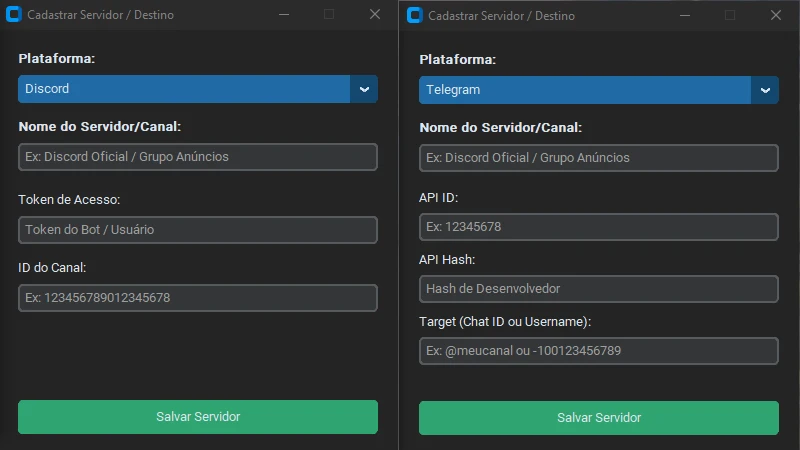Click the Plataforma label in Discord window
This screenshot has width=800, height=450.
click(x=57, y=58)
